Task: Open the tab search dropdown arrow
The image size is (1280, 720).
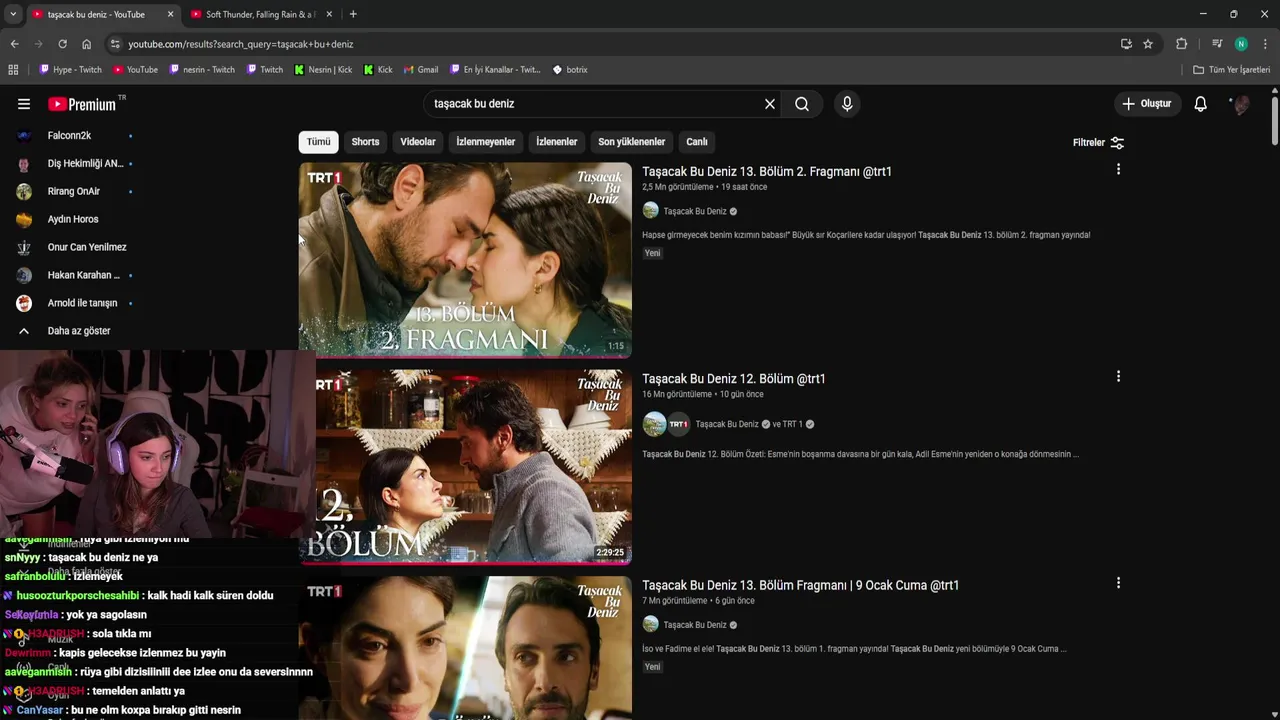Action: point(12,14)
